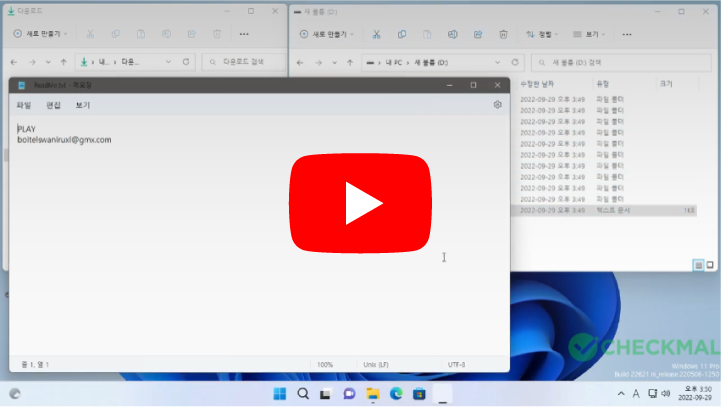Image resolution: width=721 pixels, height=407 pixels.
Task: Click the UTF-8 encoding status entry
Action: pos(456,365)
